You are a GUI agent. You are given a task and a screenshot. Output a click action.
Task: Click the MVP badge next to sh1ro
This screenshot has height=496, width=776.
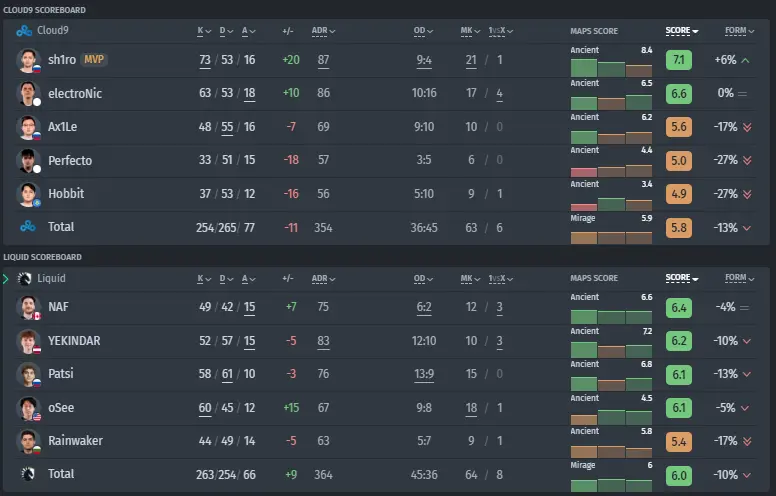pos(94,59)
